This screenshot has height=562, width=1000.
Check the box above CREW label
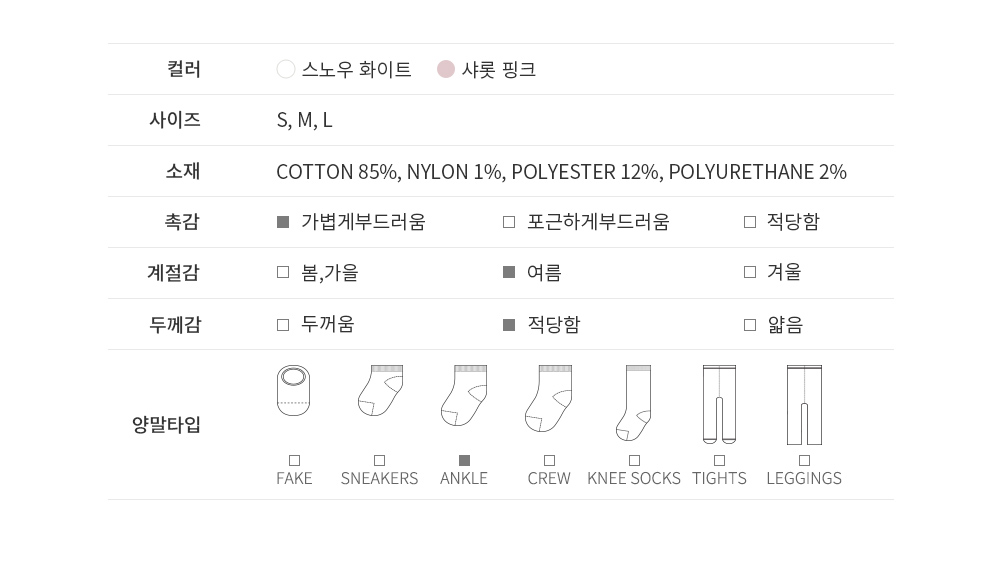(549, 461)
